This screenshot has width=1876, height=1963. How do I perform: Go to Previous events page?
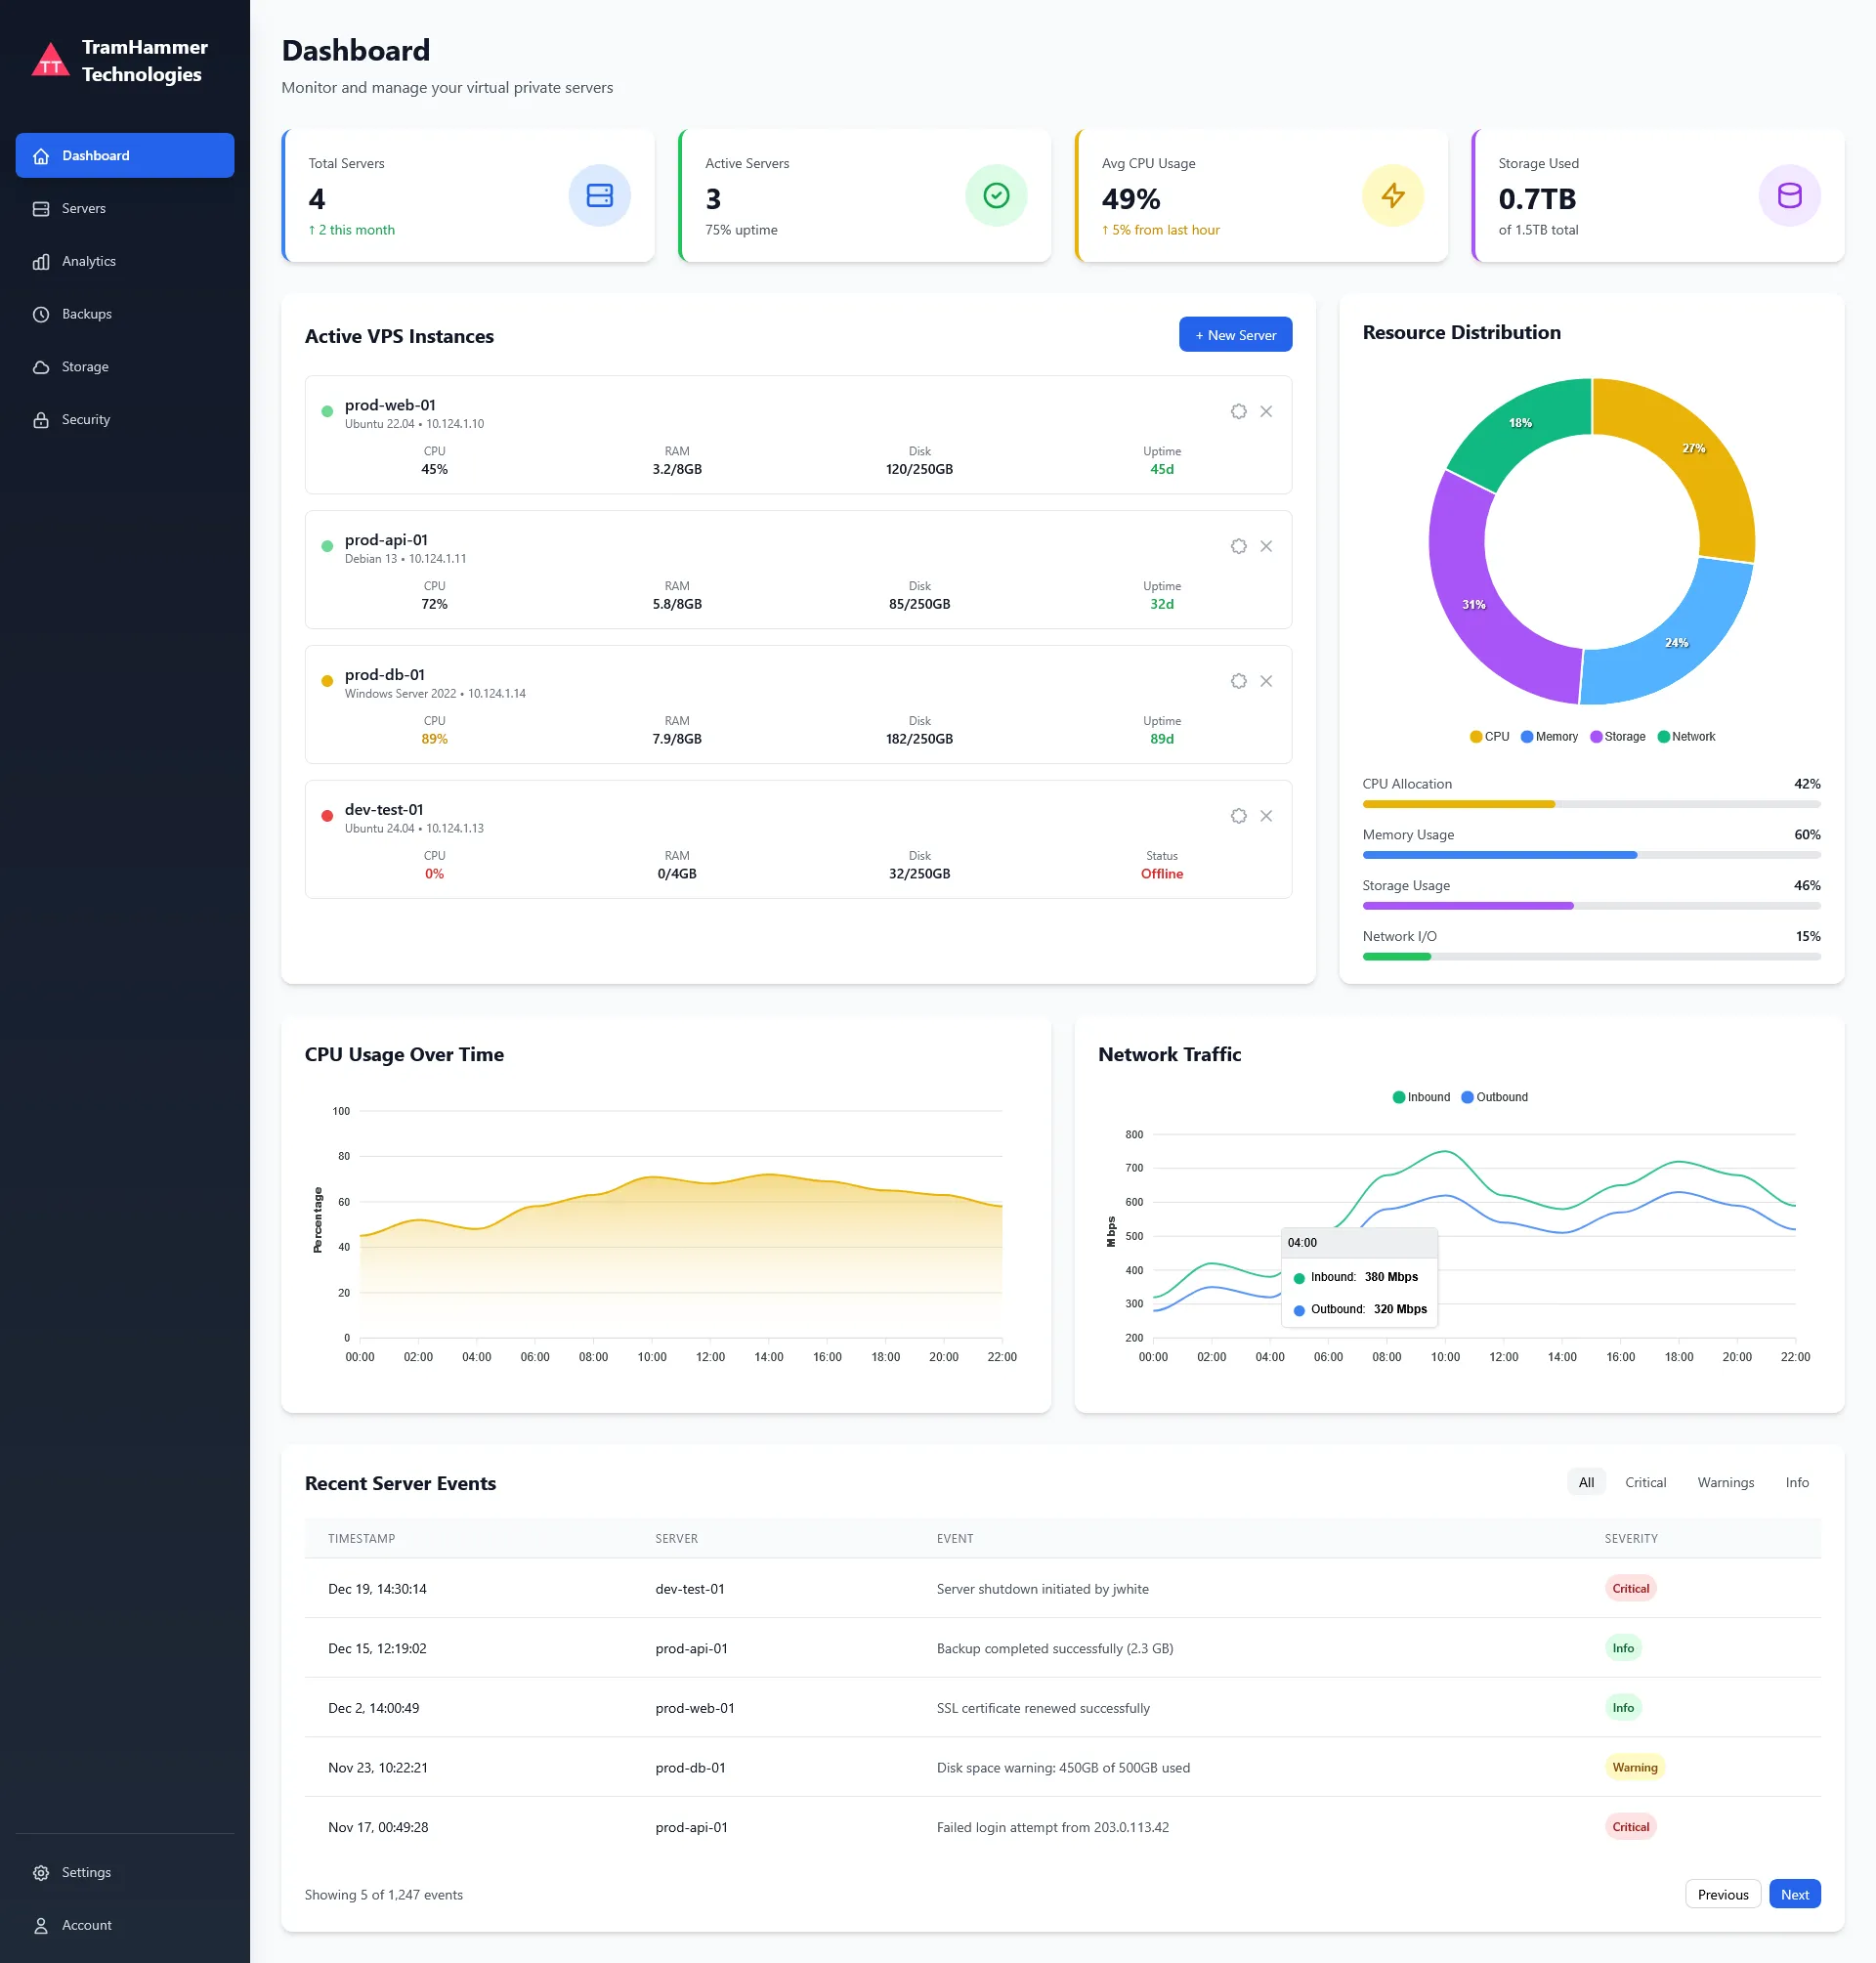coord(1722,1895)
